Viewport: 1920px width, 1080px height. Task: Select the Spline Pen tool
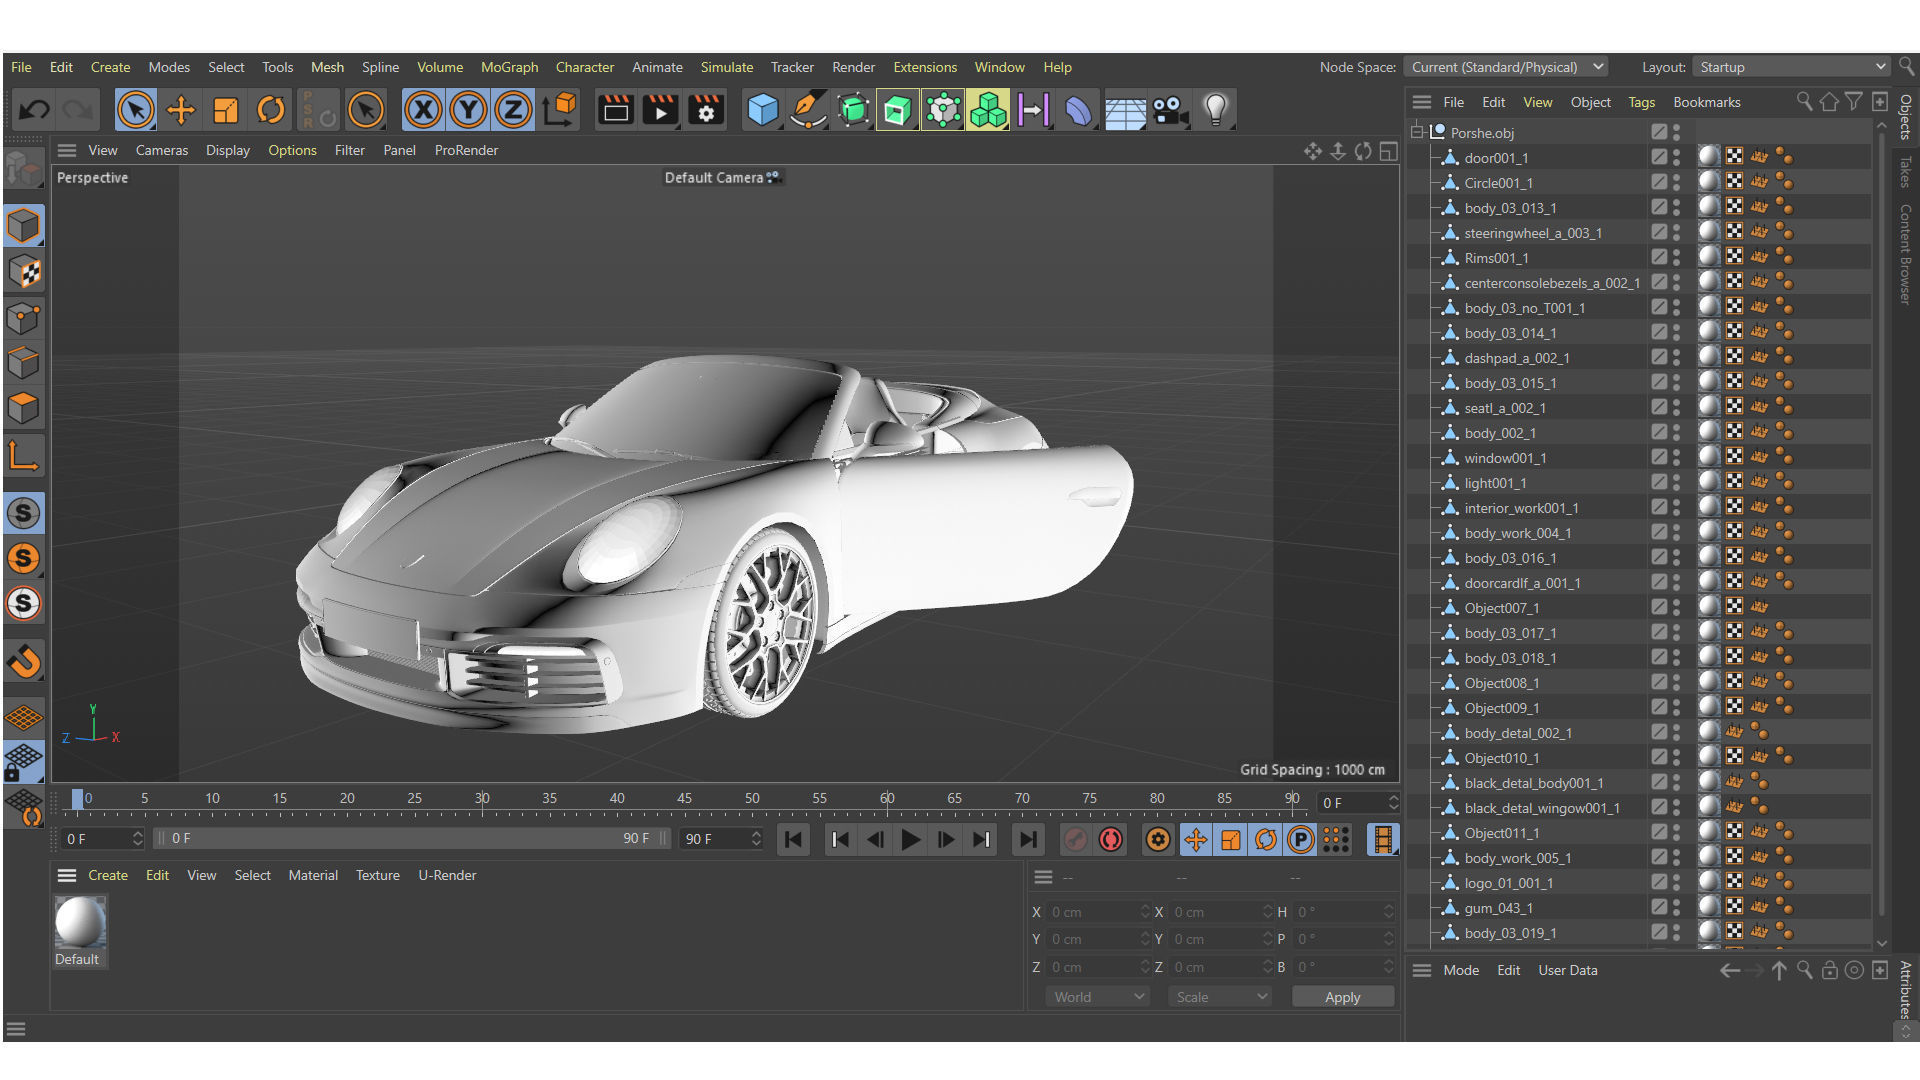pyautogui.click(x=807, y=110)
